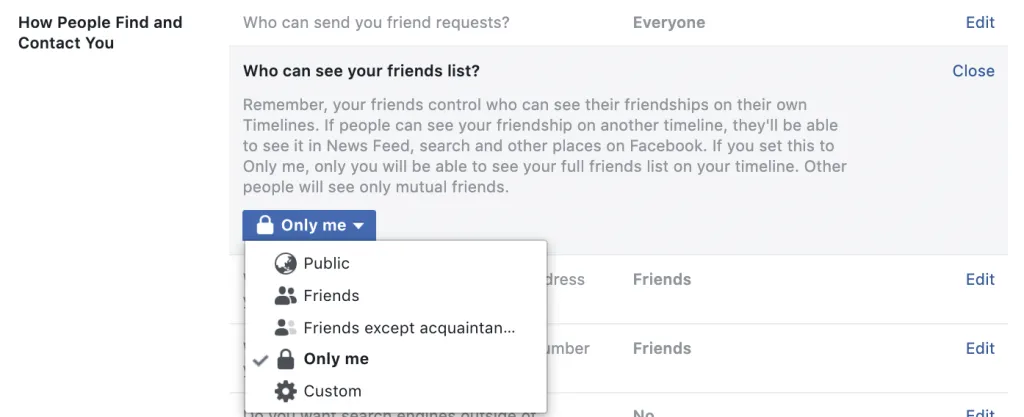Click the Who can send you friend requests row

tap(618, 22)
